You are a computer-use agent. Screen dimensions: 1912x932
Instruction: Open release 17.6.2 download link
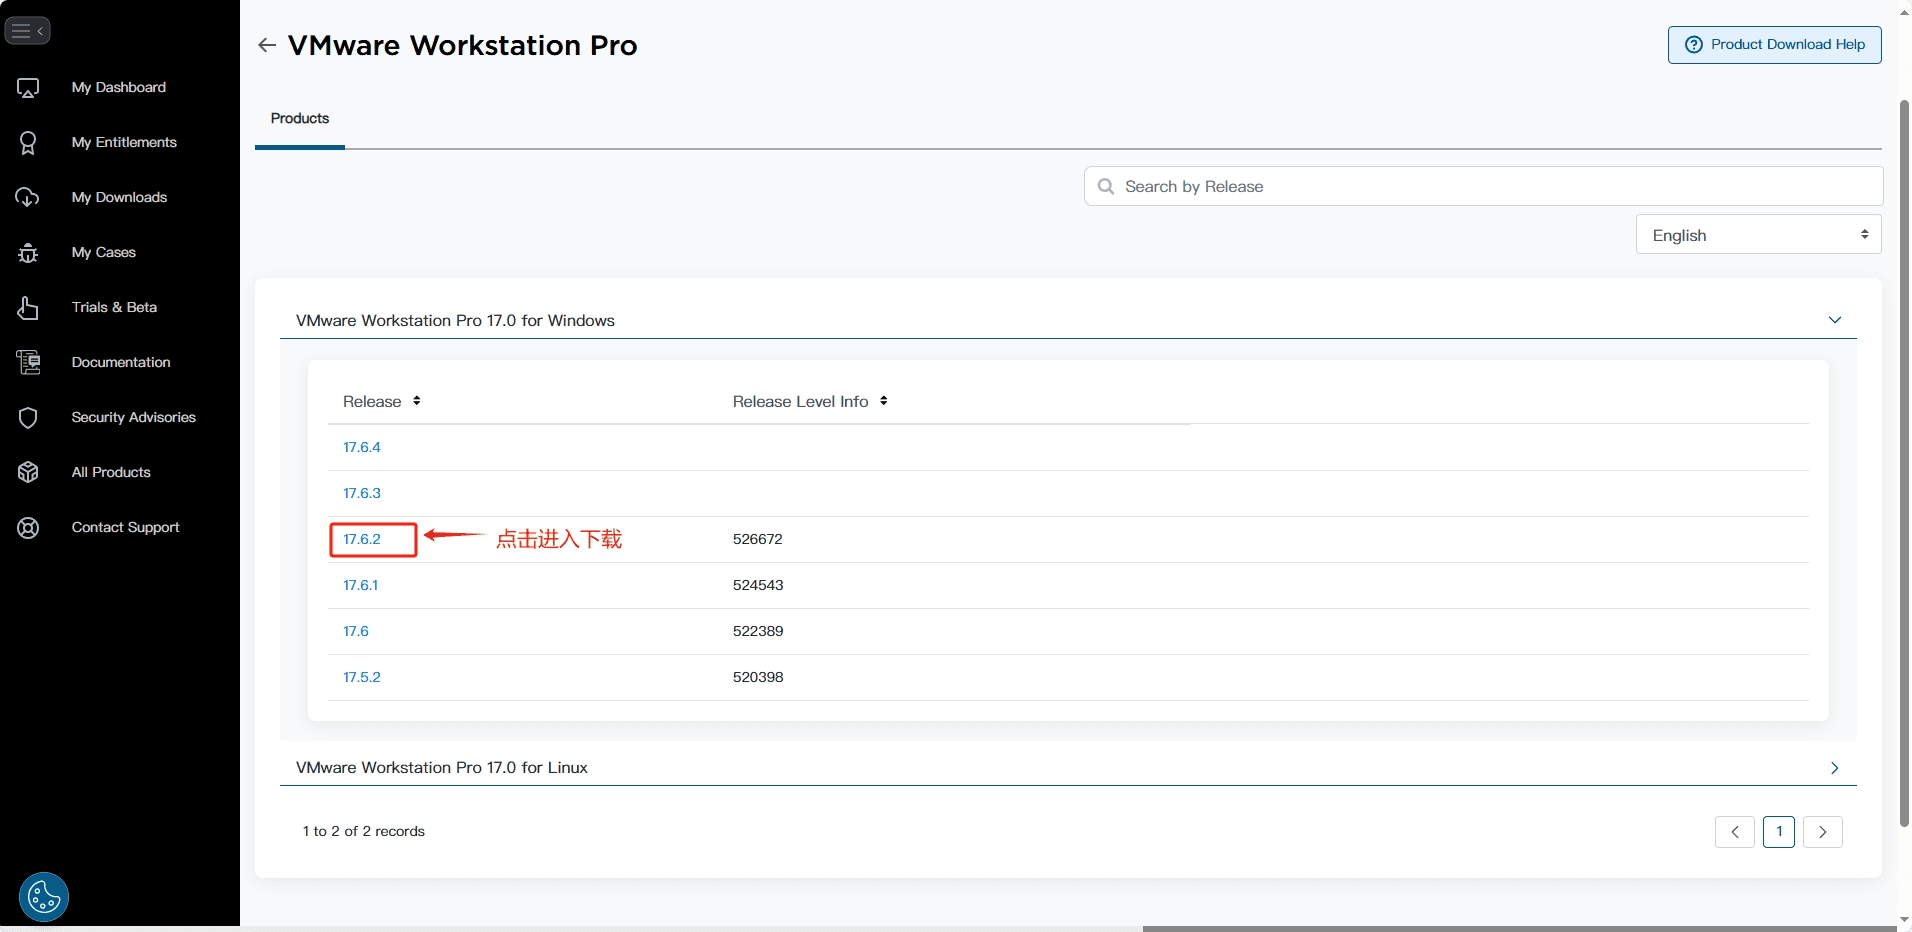362,539
